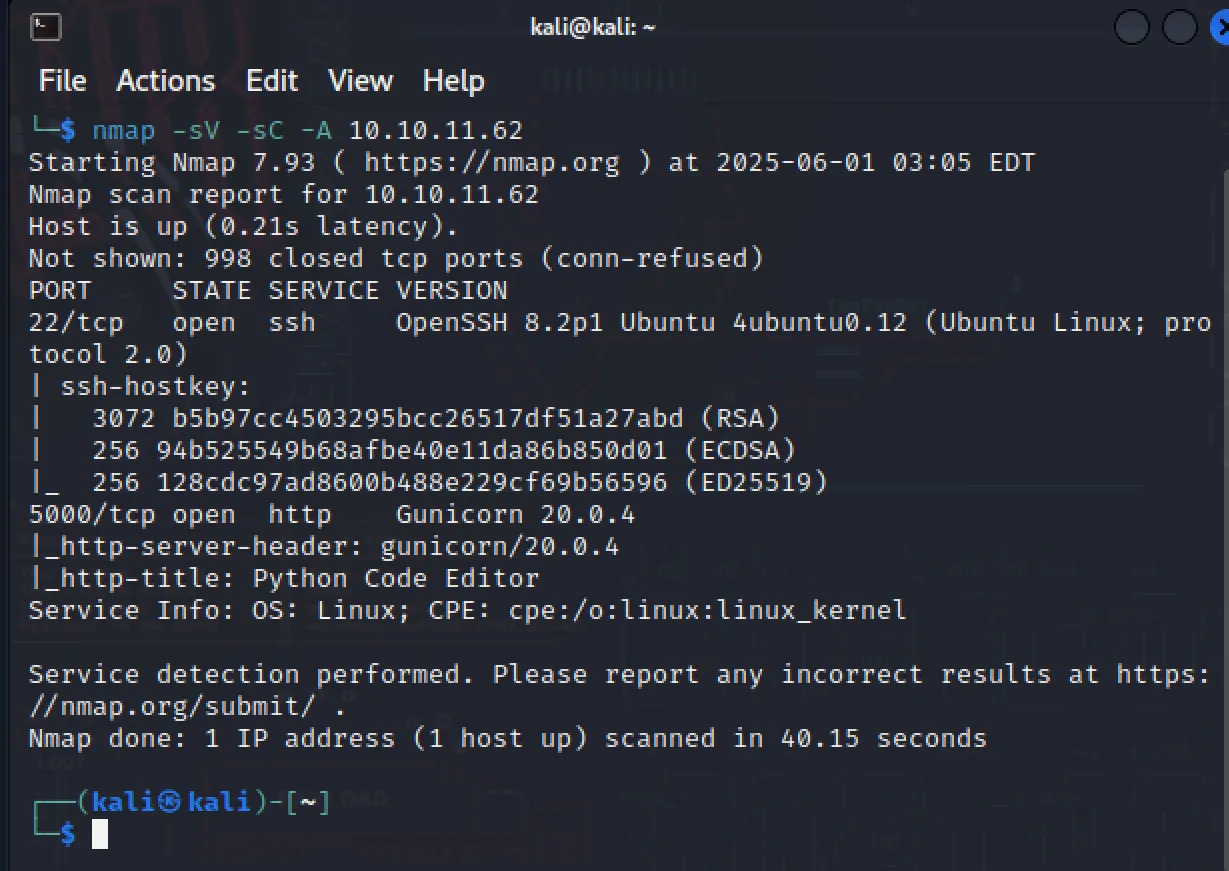Image resolution: width=1229 pixels, height=871 pixels.
Task: Open the Edit menu
Action: tap(271, 81)
